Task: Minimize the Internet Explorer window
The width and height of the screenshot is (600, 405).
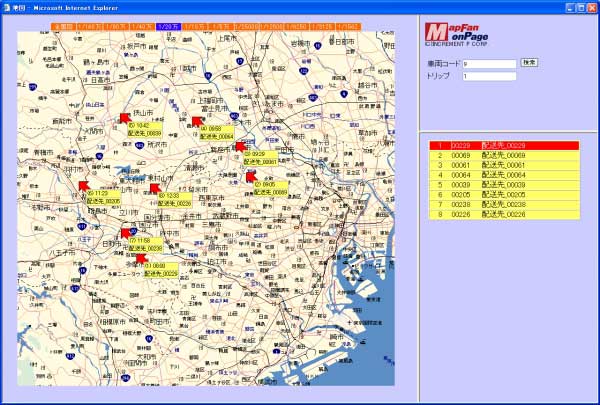Action: 571,7
